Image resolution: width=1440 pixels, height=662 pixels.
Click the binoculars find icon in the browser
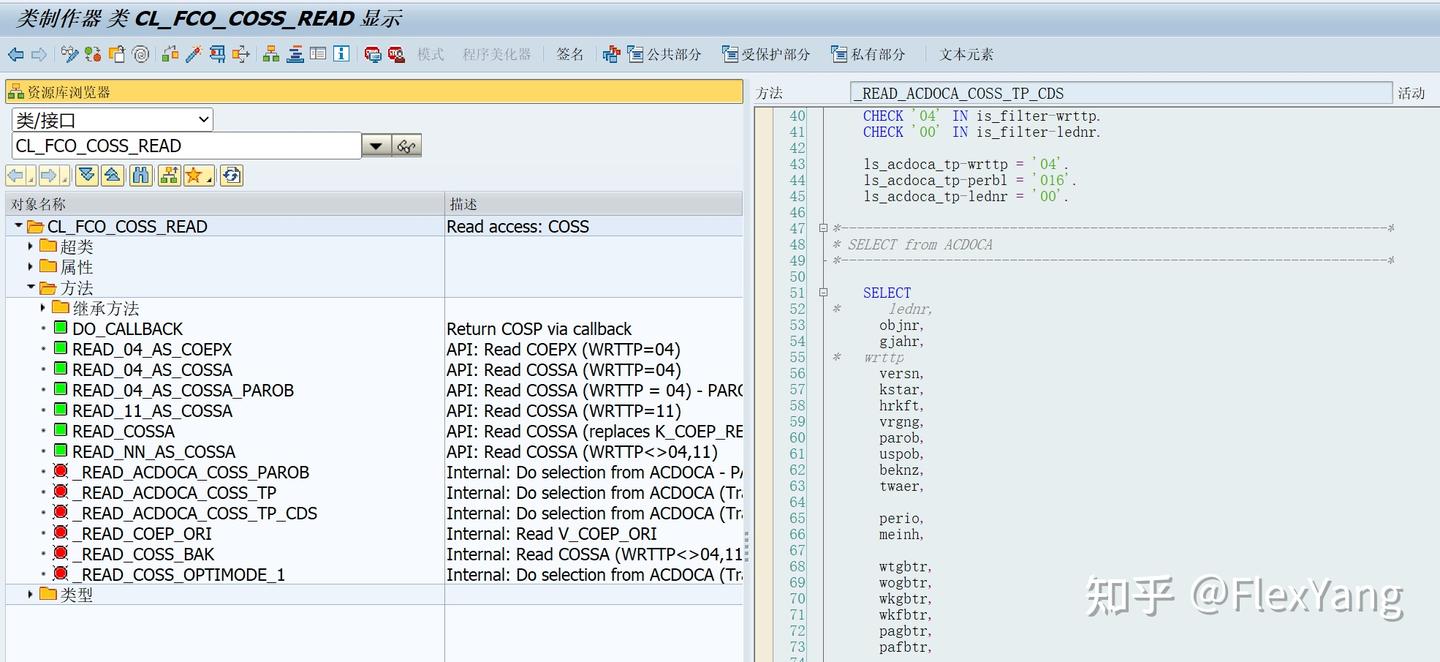[x=141, y=176]
